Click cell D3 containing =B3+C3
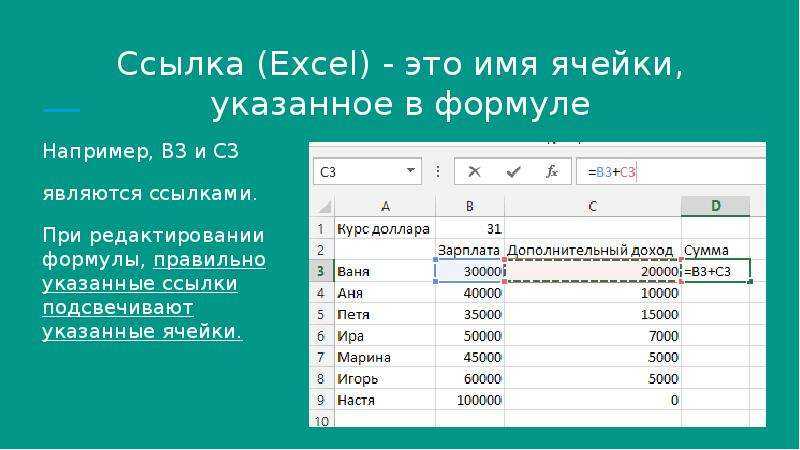This screenshot has height=450, width=800. click(716, 271)
